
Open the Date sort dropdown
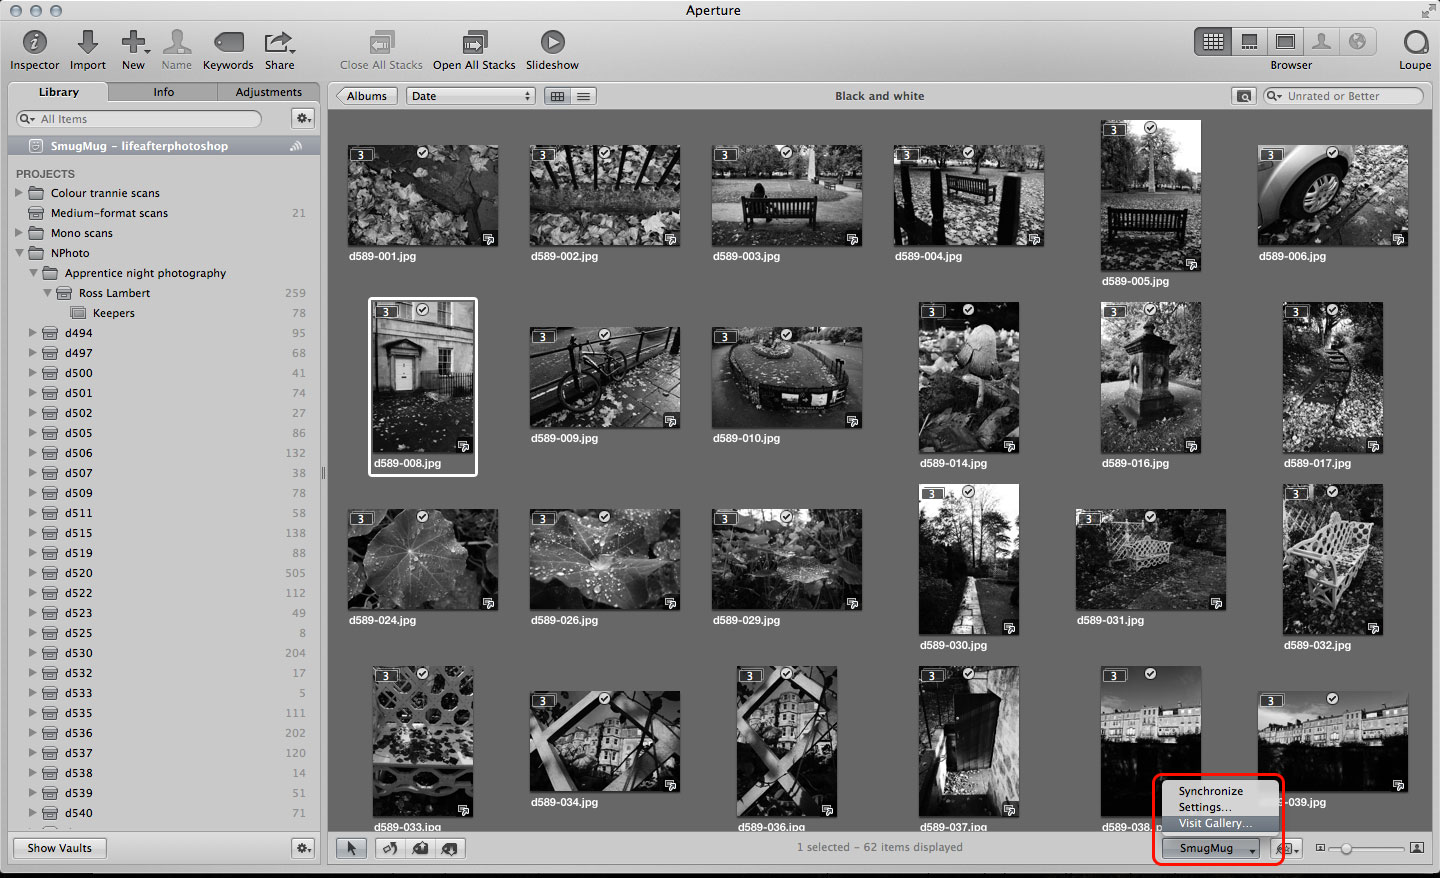click(x=471, y=96)
